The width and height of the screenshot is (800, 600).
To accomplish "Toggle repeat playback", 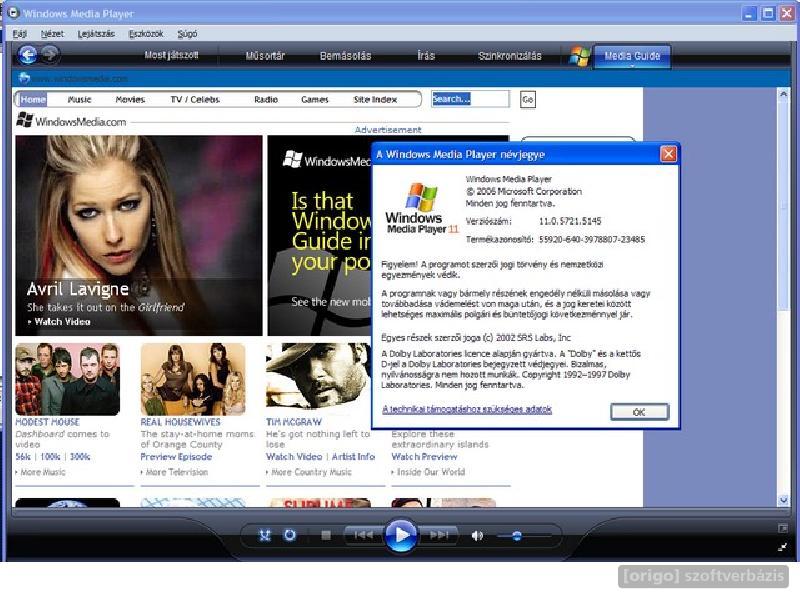I will (290, 535).
